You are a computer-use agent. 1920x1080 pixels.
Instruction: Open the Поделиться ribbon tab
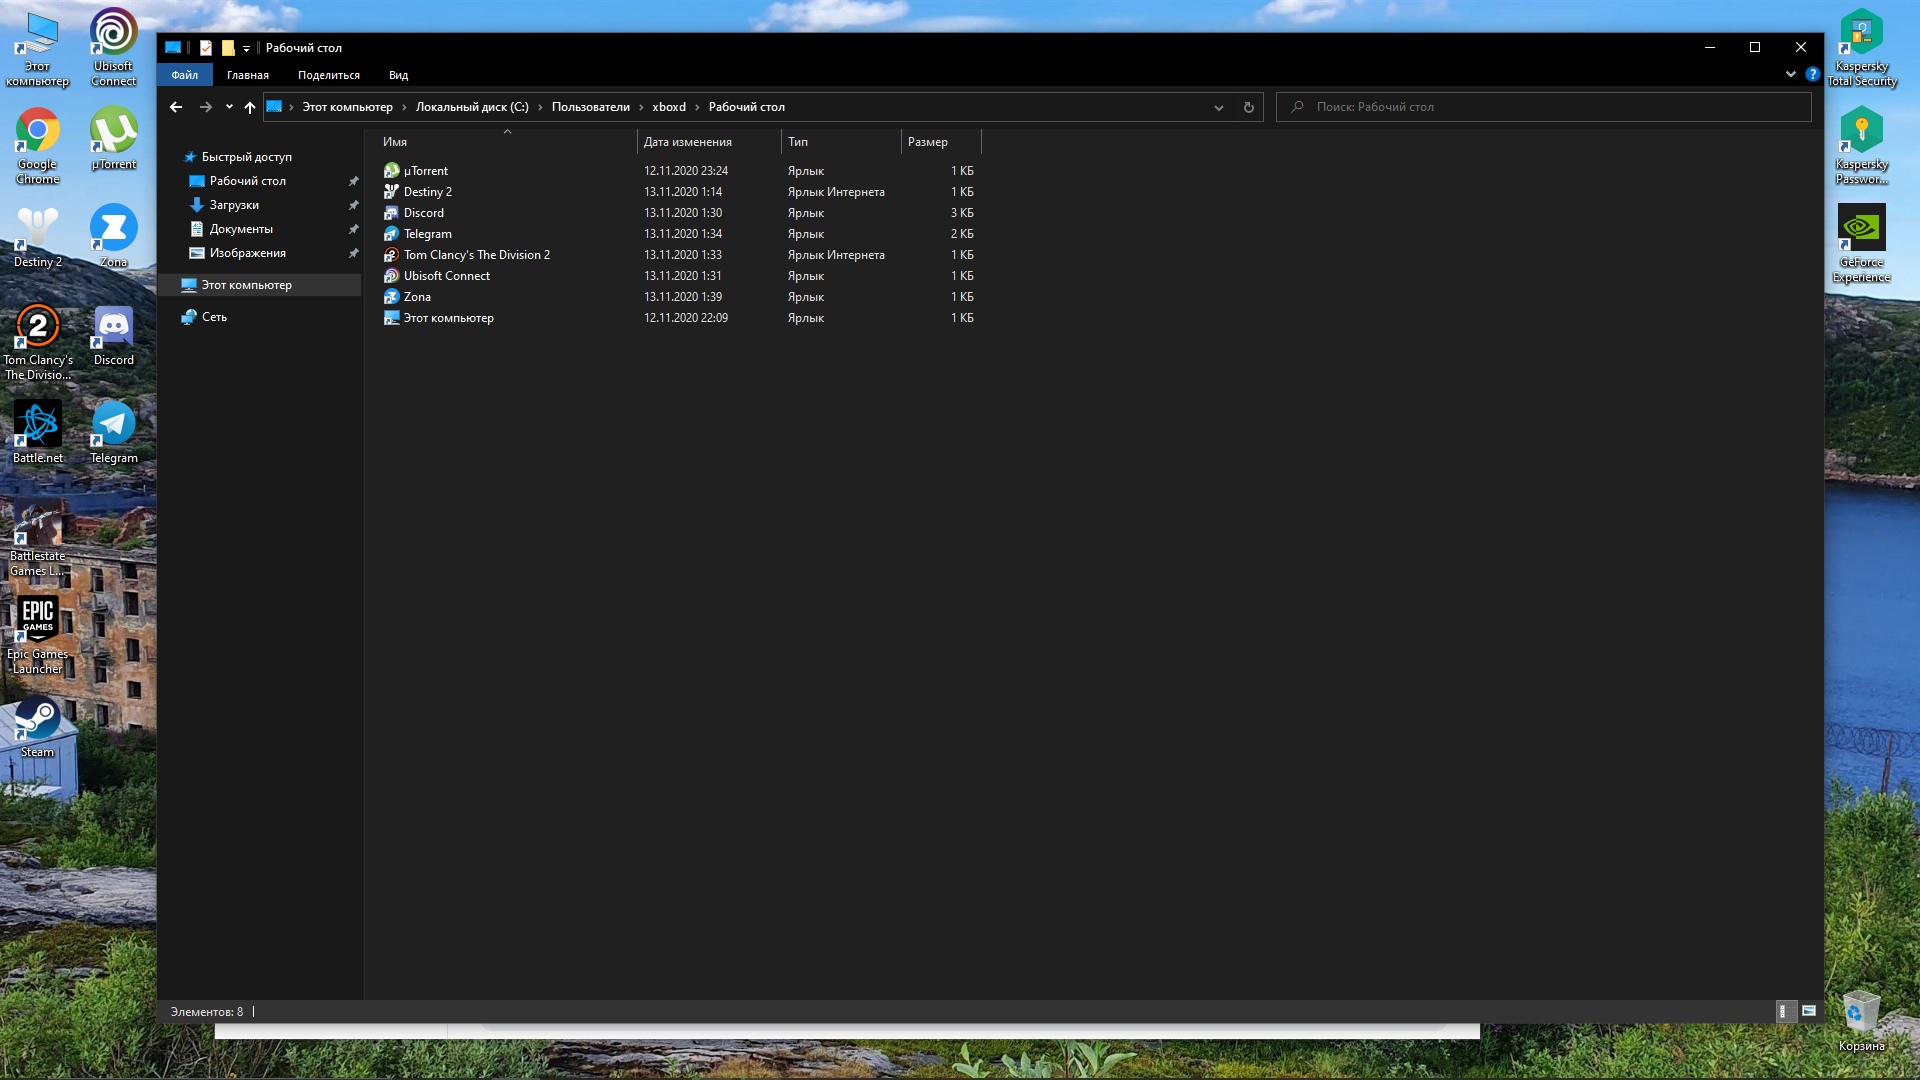pos(328,75)
